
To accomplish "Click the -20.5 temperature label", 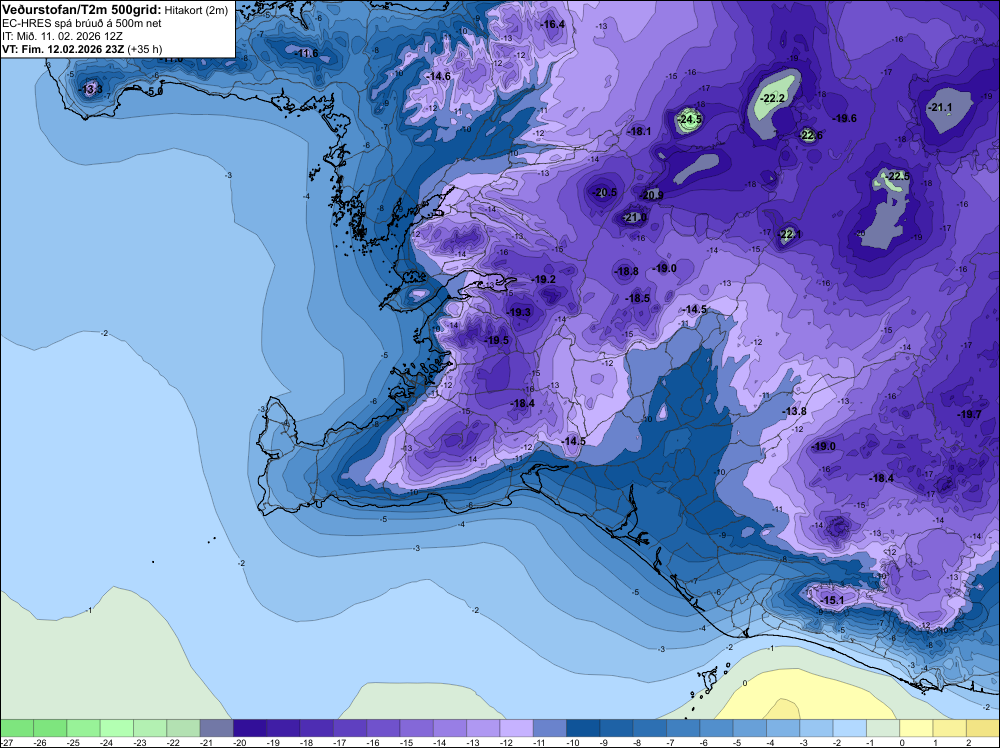I will coord(605,192).
